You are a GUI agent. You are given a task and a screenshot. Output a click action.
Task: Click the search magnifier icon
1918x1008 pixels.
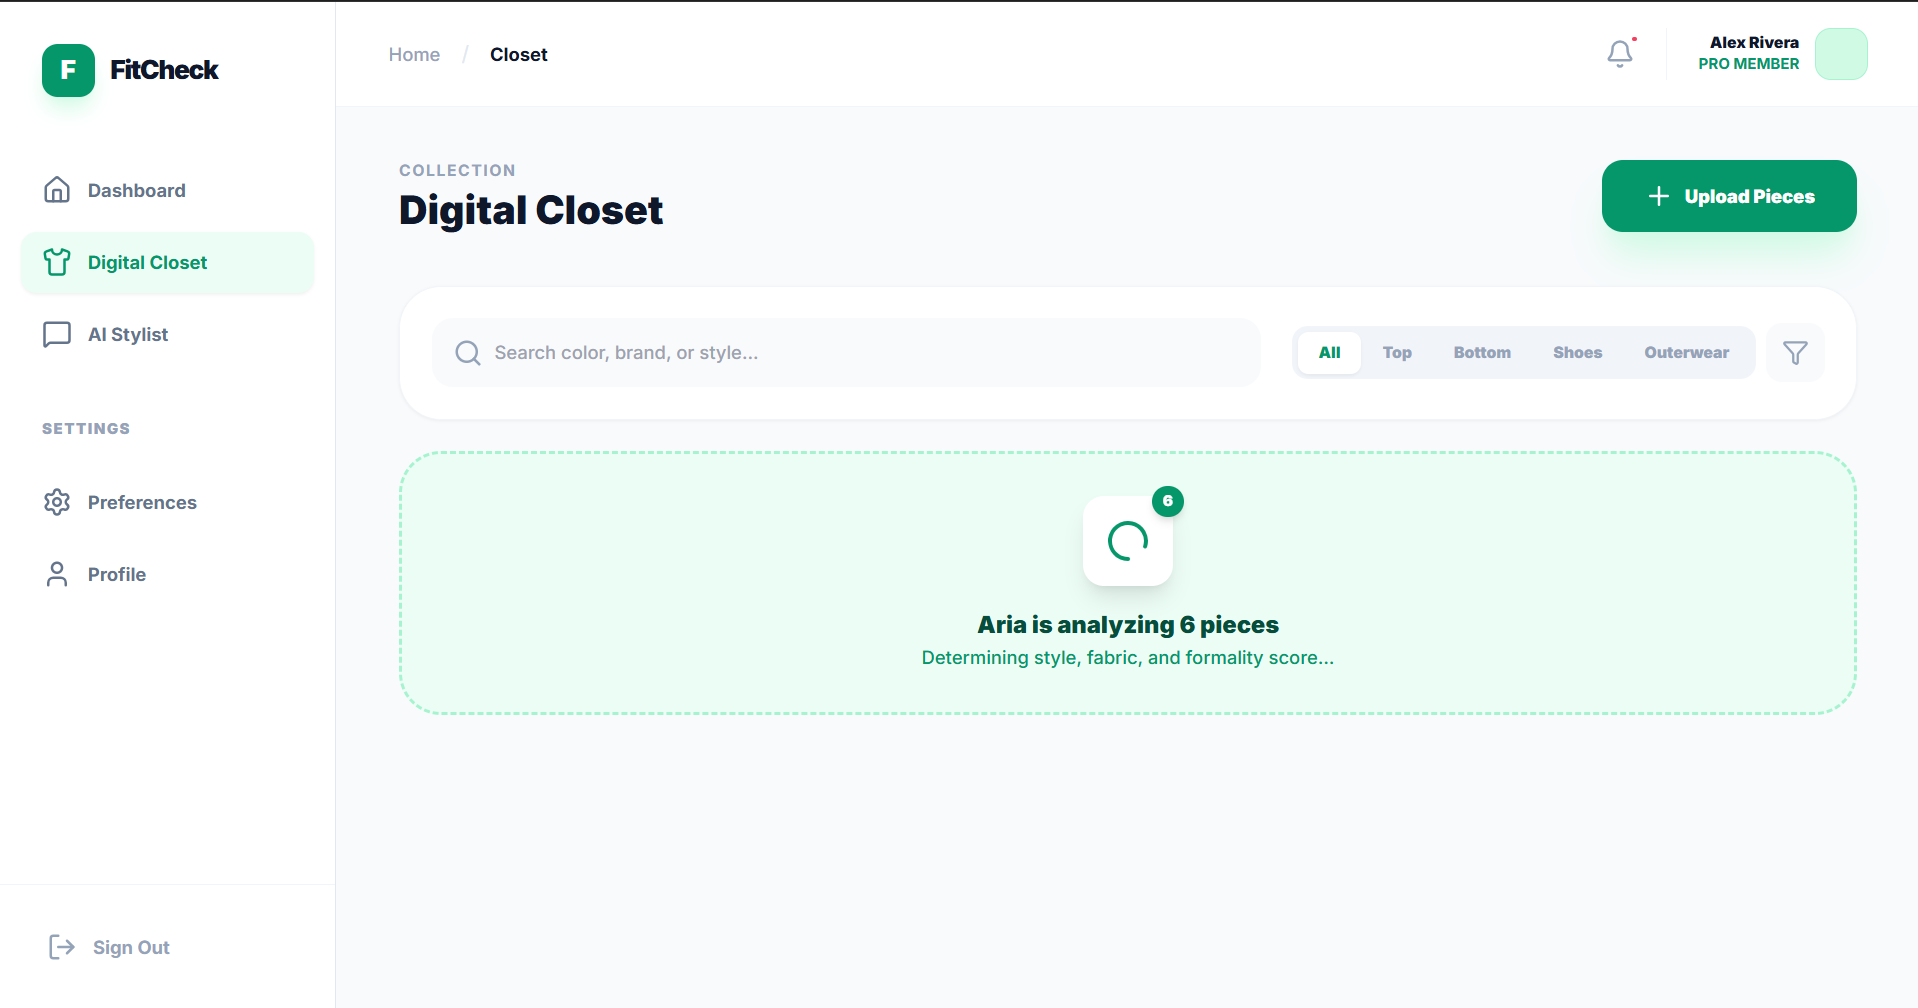[x=468, y=353]
